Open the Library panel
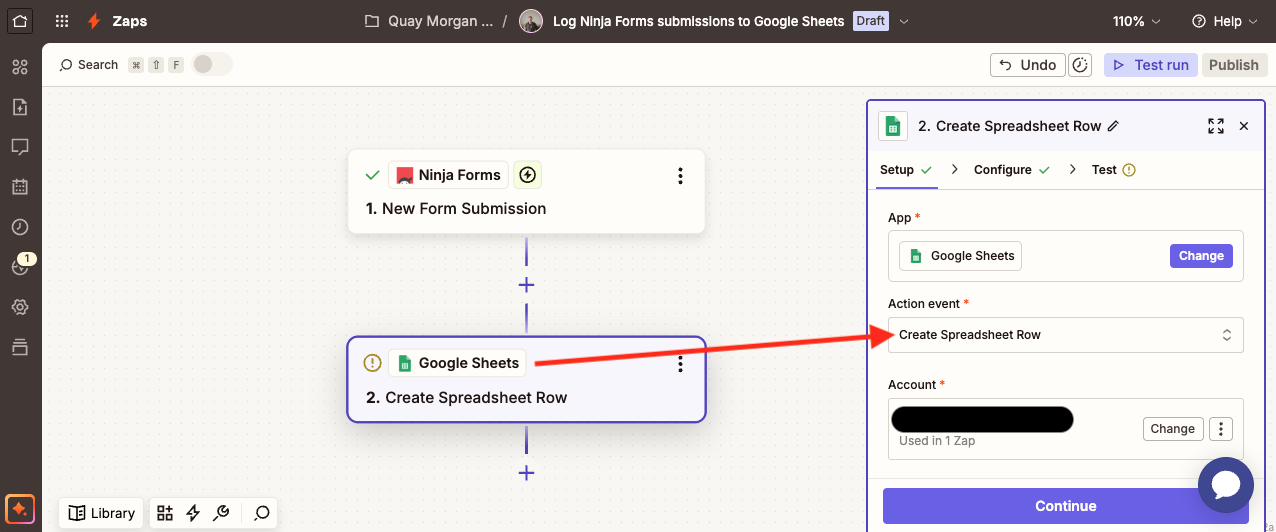This screenshot has height=532, width=1276. (x=101, y=513)
